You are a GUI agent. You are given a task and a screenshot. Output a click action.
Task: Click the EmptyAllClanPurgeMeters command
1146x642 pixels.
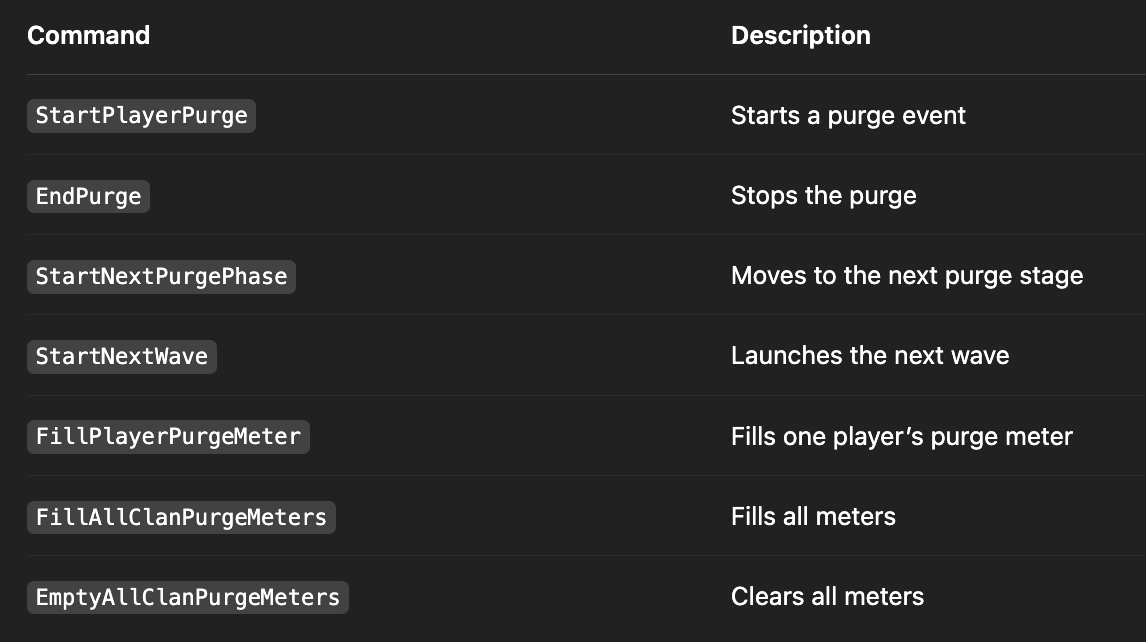188,597
